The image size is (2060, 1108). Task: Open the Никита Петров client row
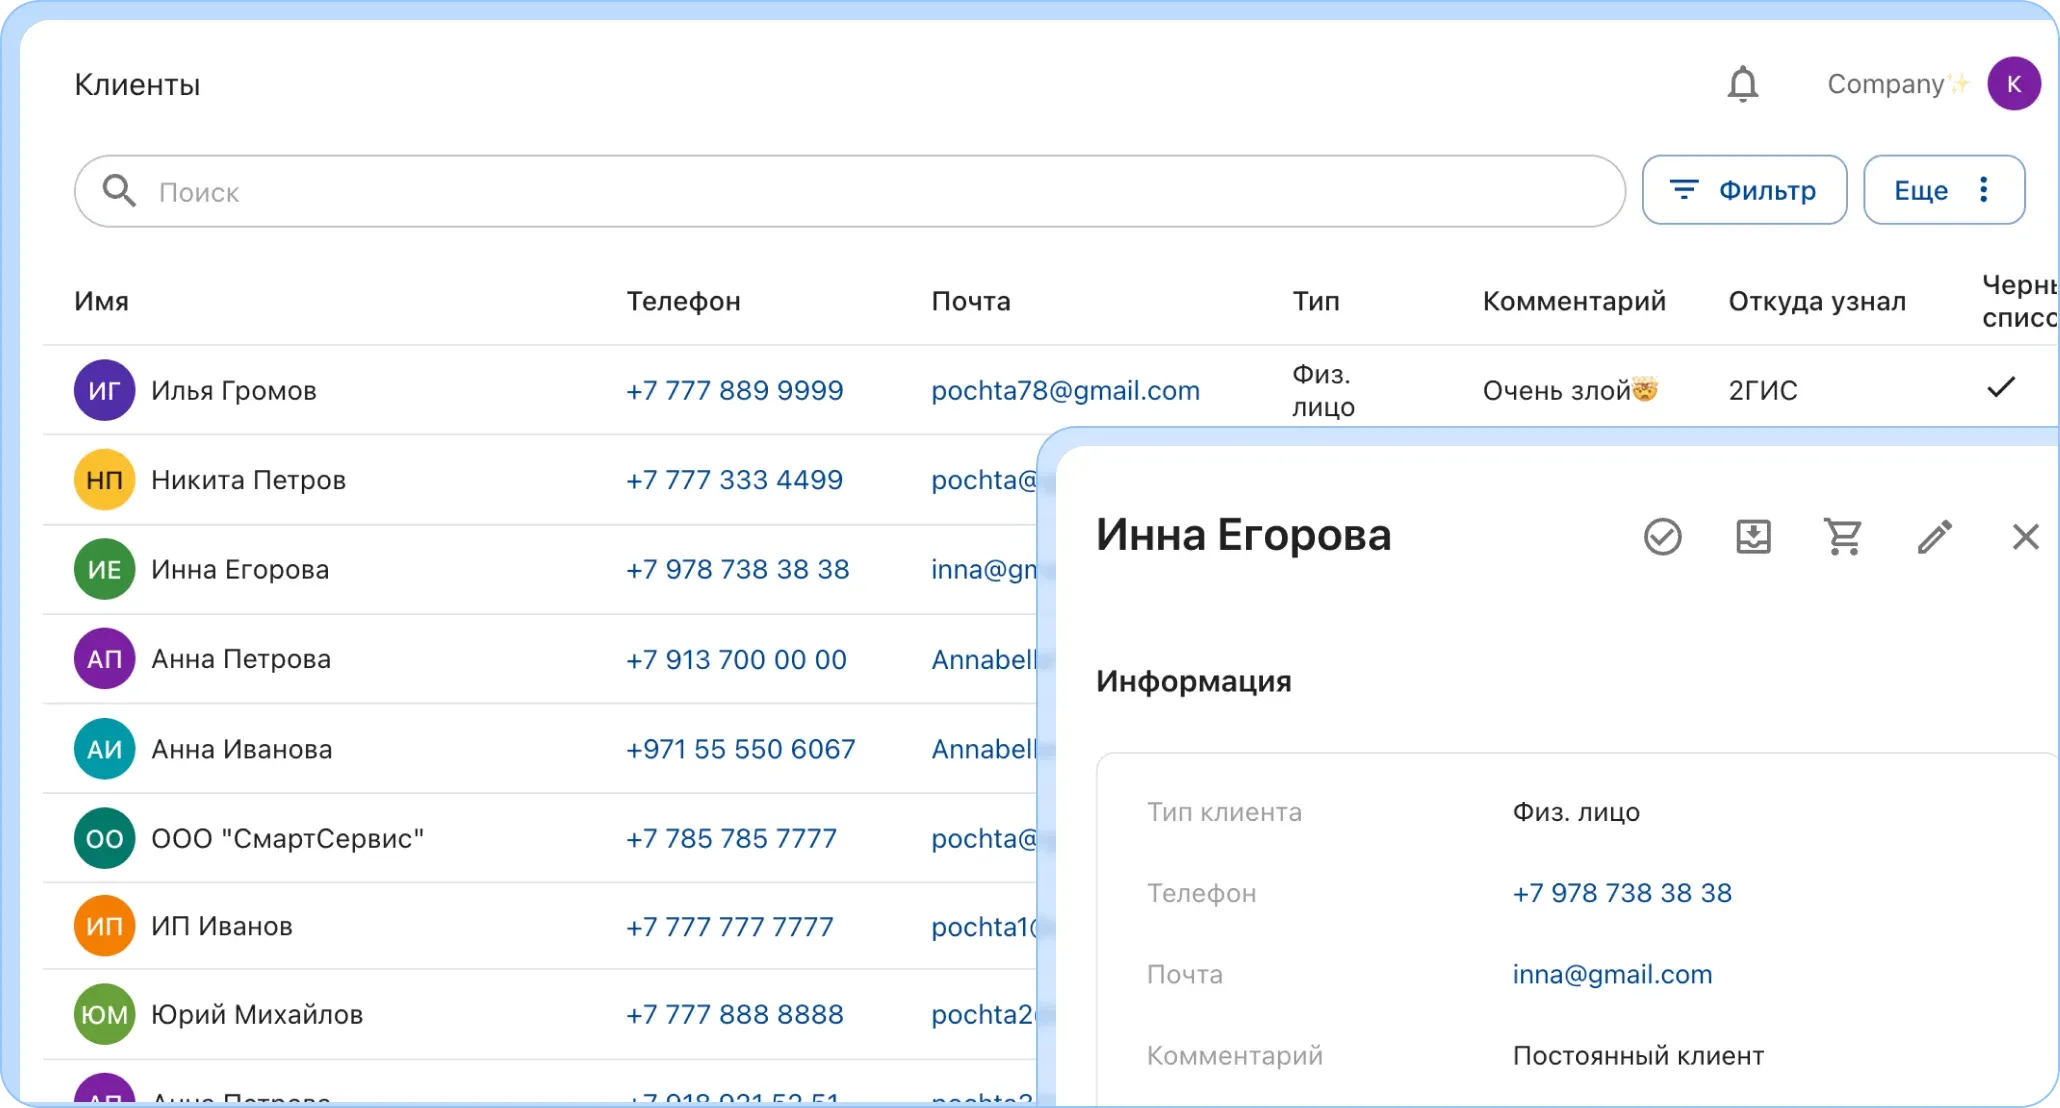click(x=540, y=480)
